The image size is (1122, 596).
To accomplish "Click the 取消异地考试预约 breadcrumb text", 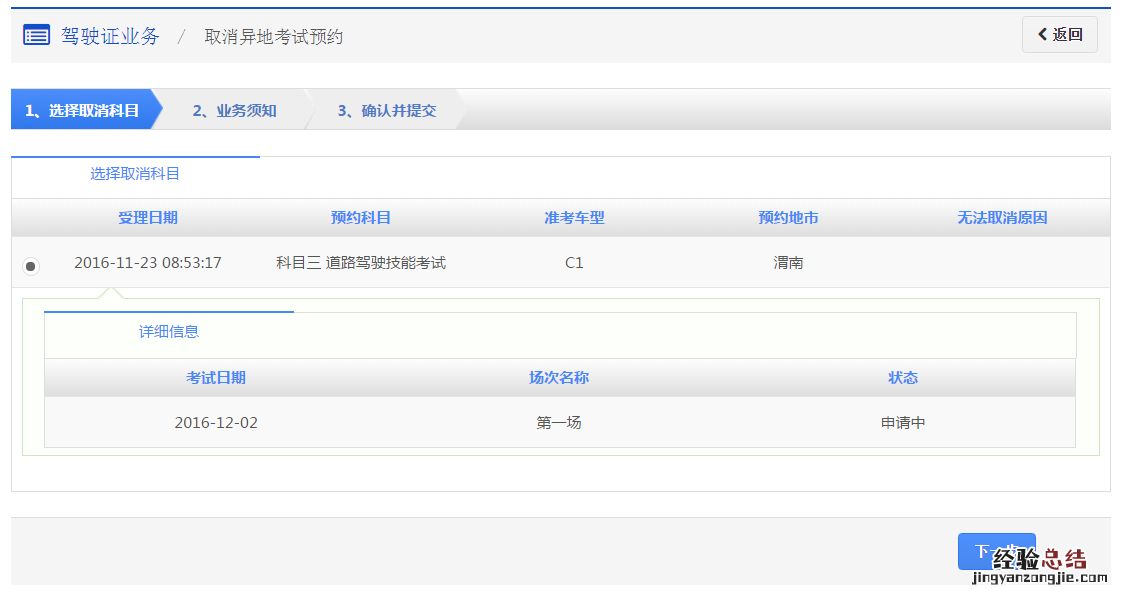I will click(x=273, y=37).
